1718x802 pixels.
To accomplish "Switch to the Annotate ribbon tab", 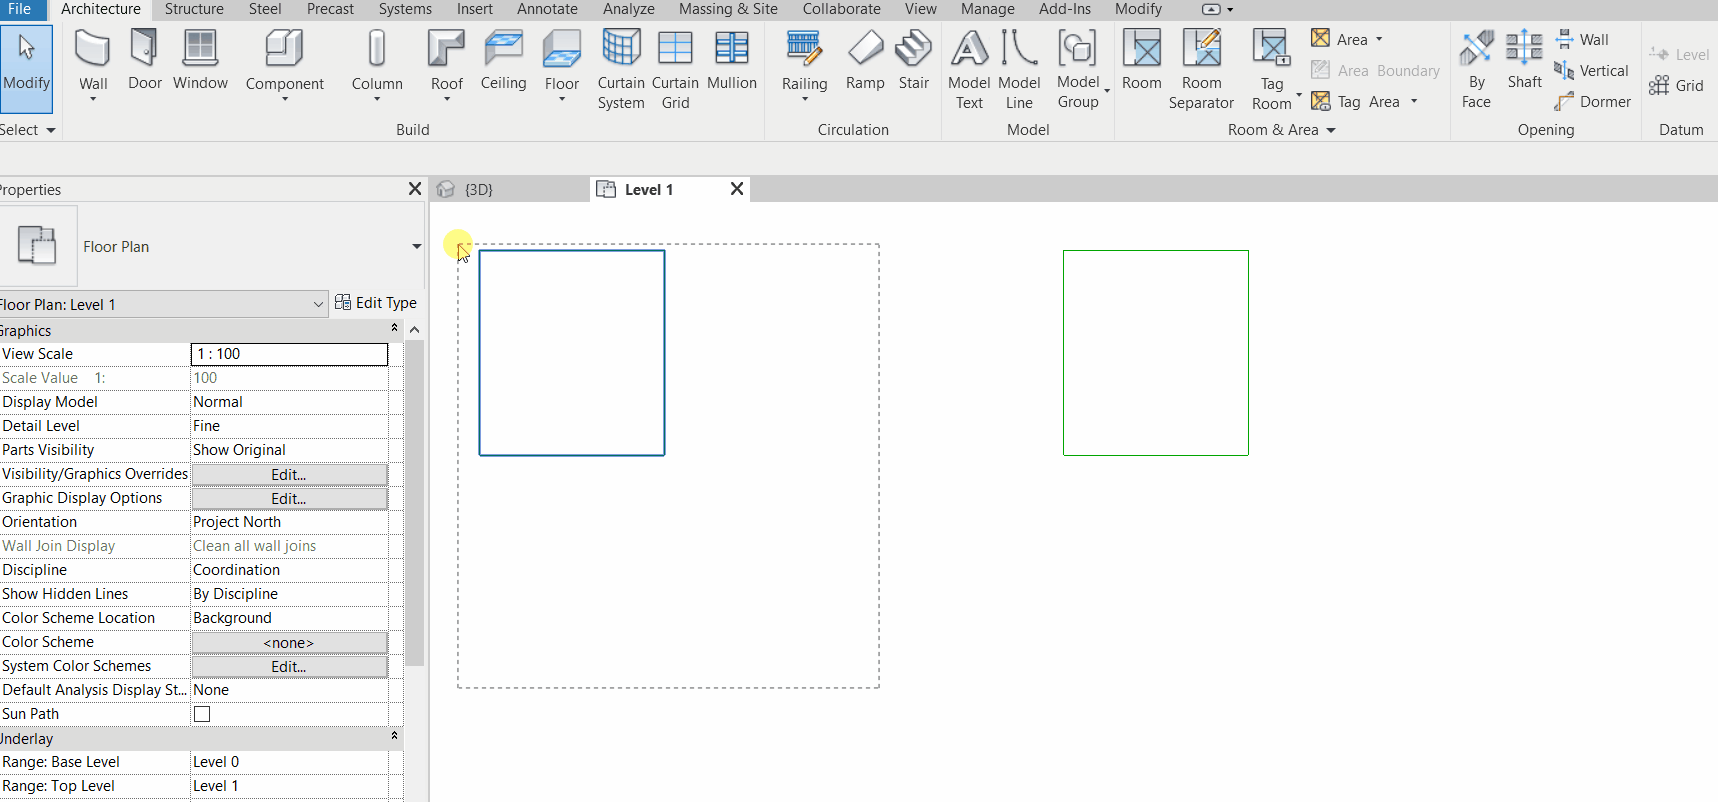I will pyautogui.click(x=547, y=9).
